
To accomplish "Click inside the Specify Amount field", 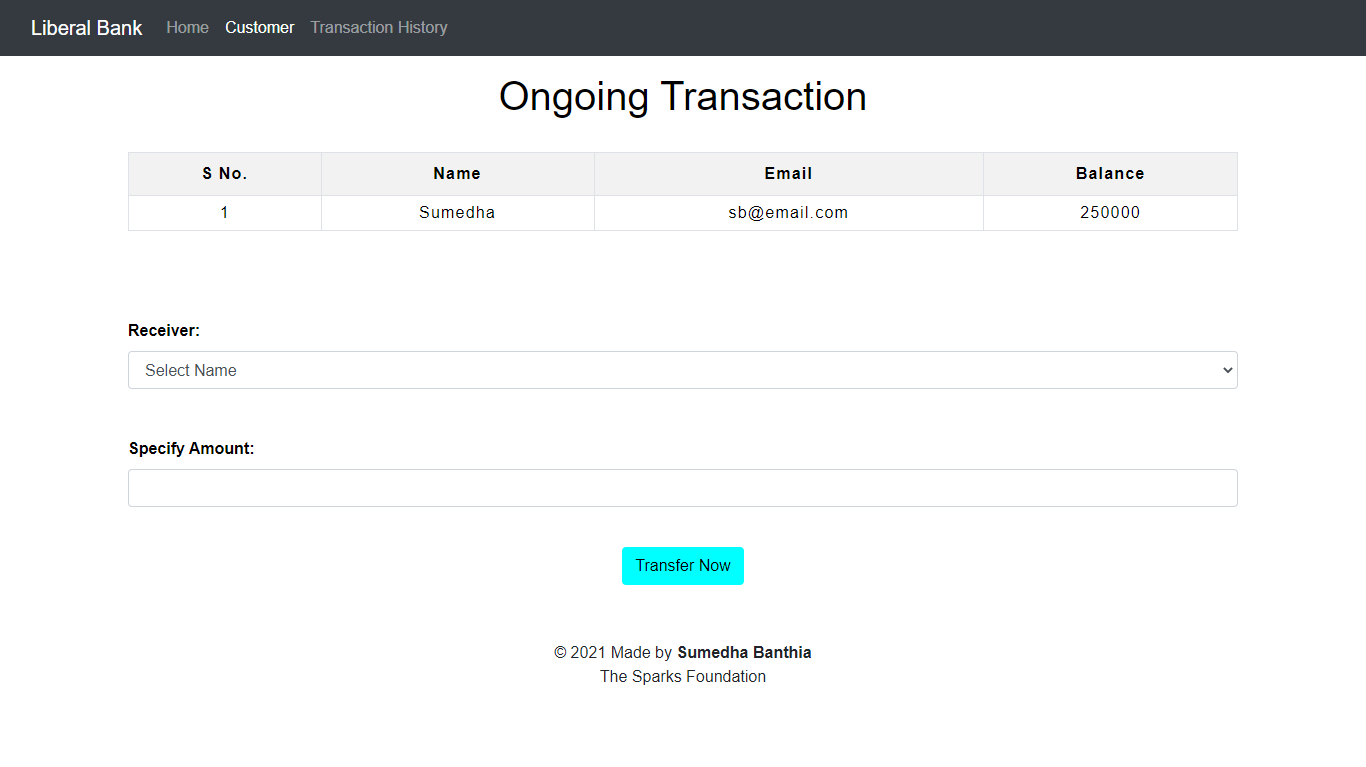I will 683,488.
